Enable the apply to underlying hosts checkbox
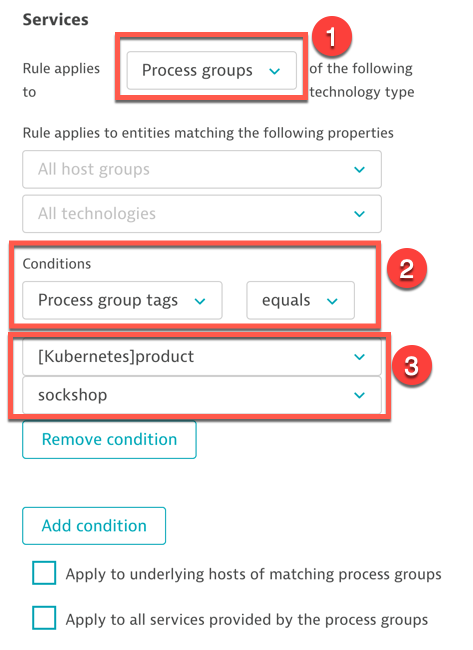Viewport: 473px width, 650px height. tap(44, 573)
